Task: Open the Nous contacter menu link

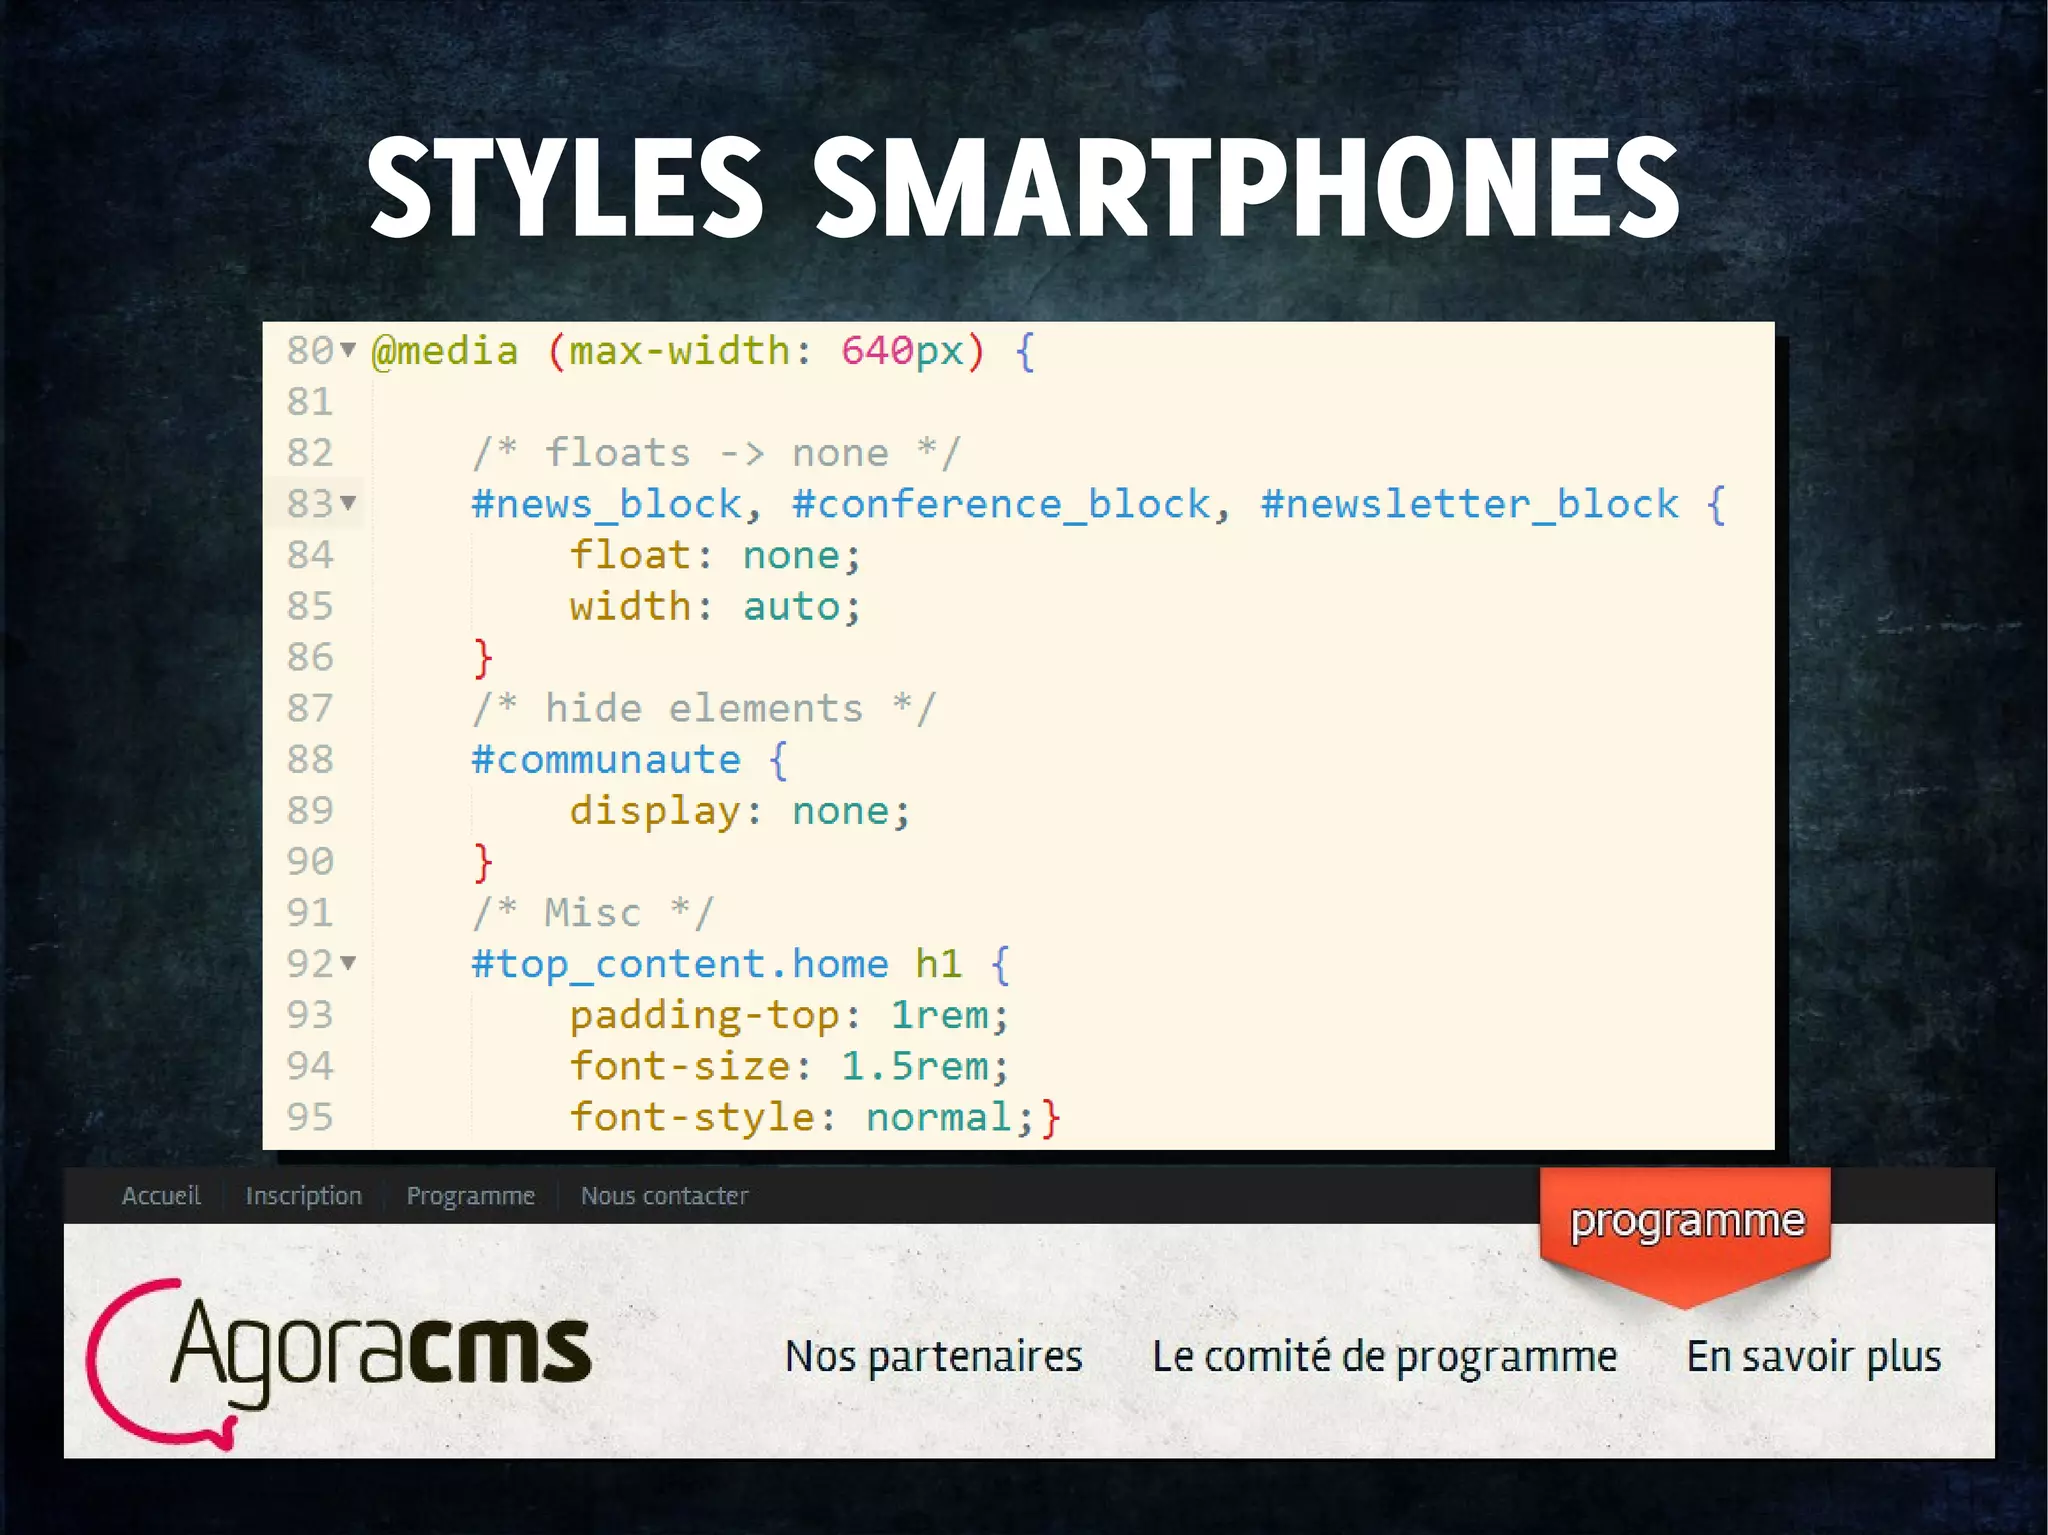Action: (665, 1196)
